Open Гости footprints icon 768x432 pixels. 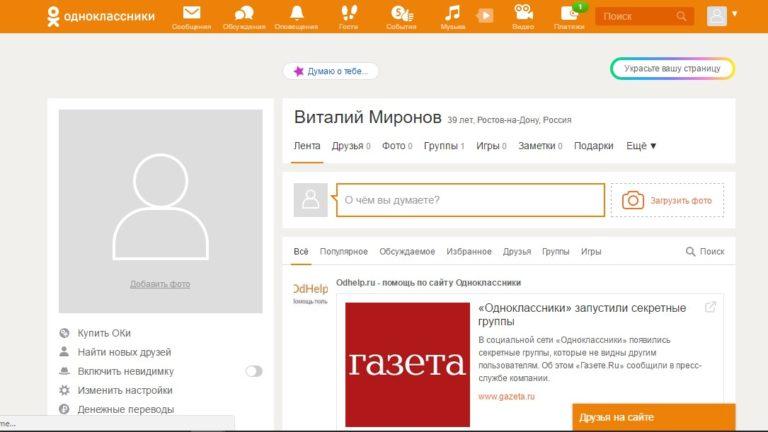pyautogui.click(x=349, y=15)
